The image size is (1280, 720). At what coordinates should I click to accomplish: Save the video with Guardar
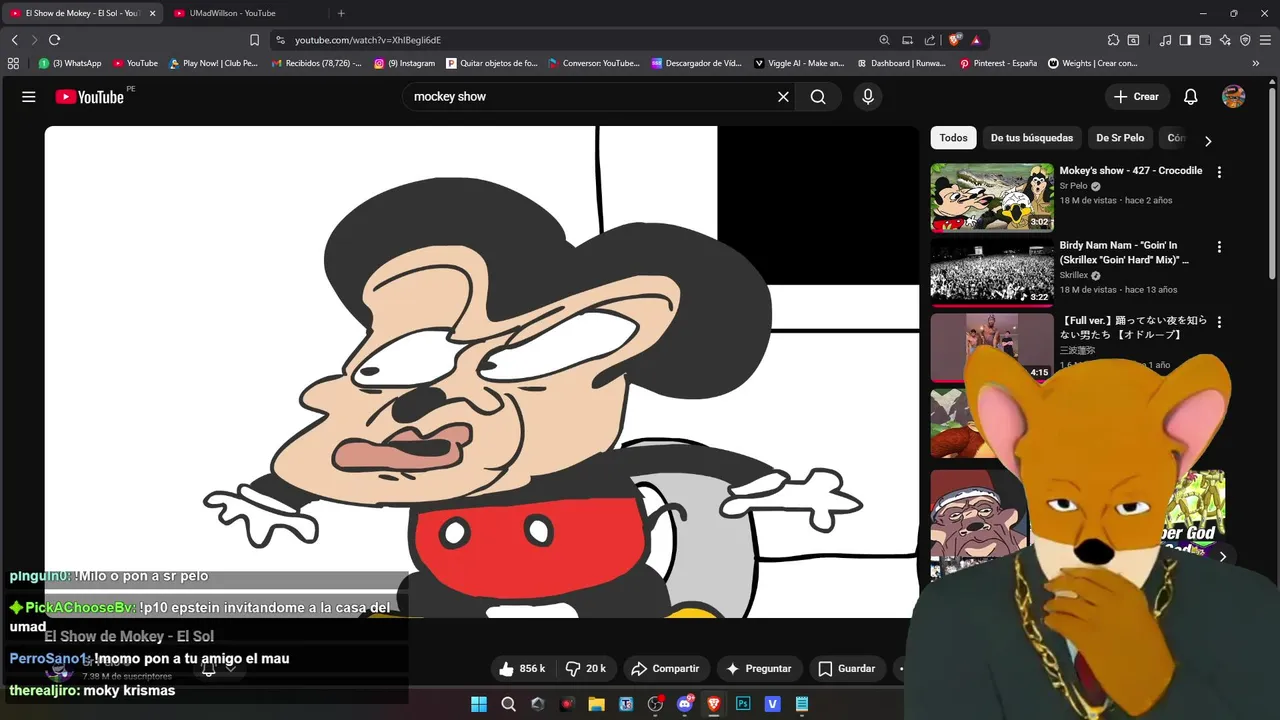pos(846,668)
